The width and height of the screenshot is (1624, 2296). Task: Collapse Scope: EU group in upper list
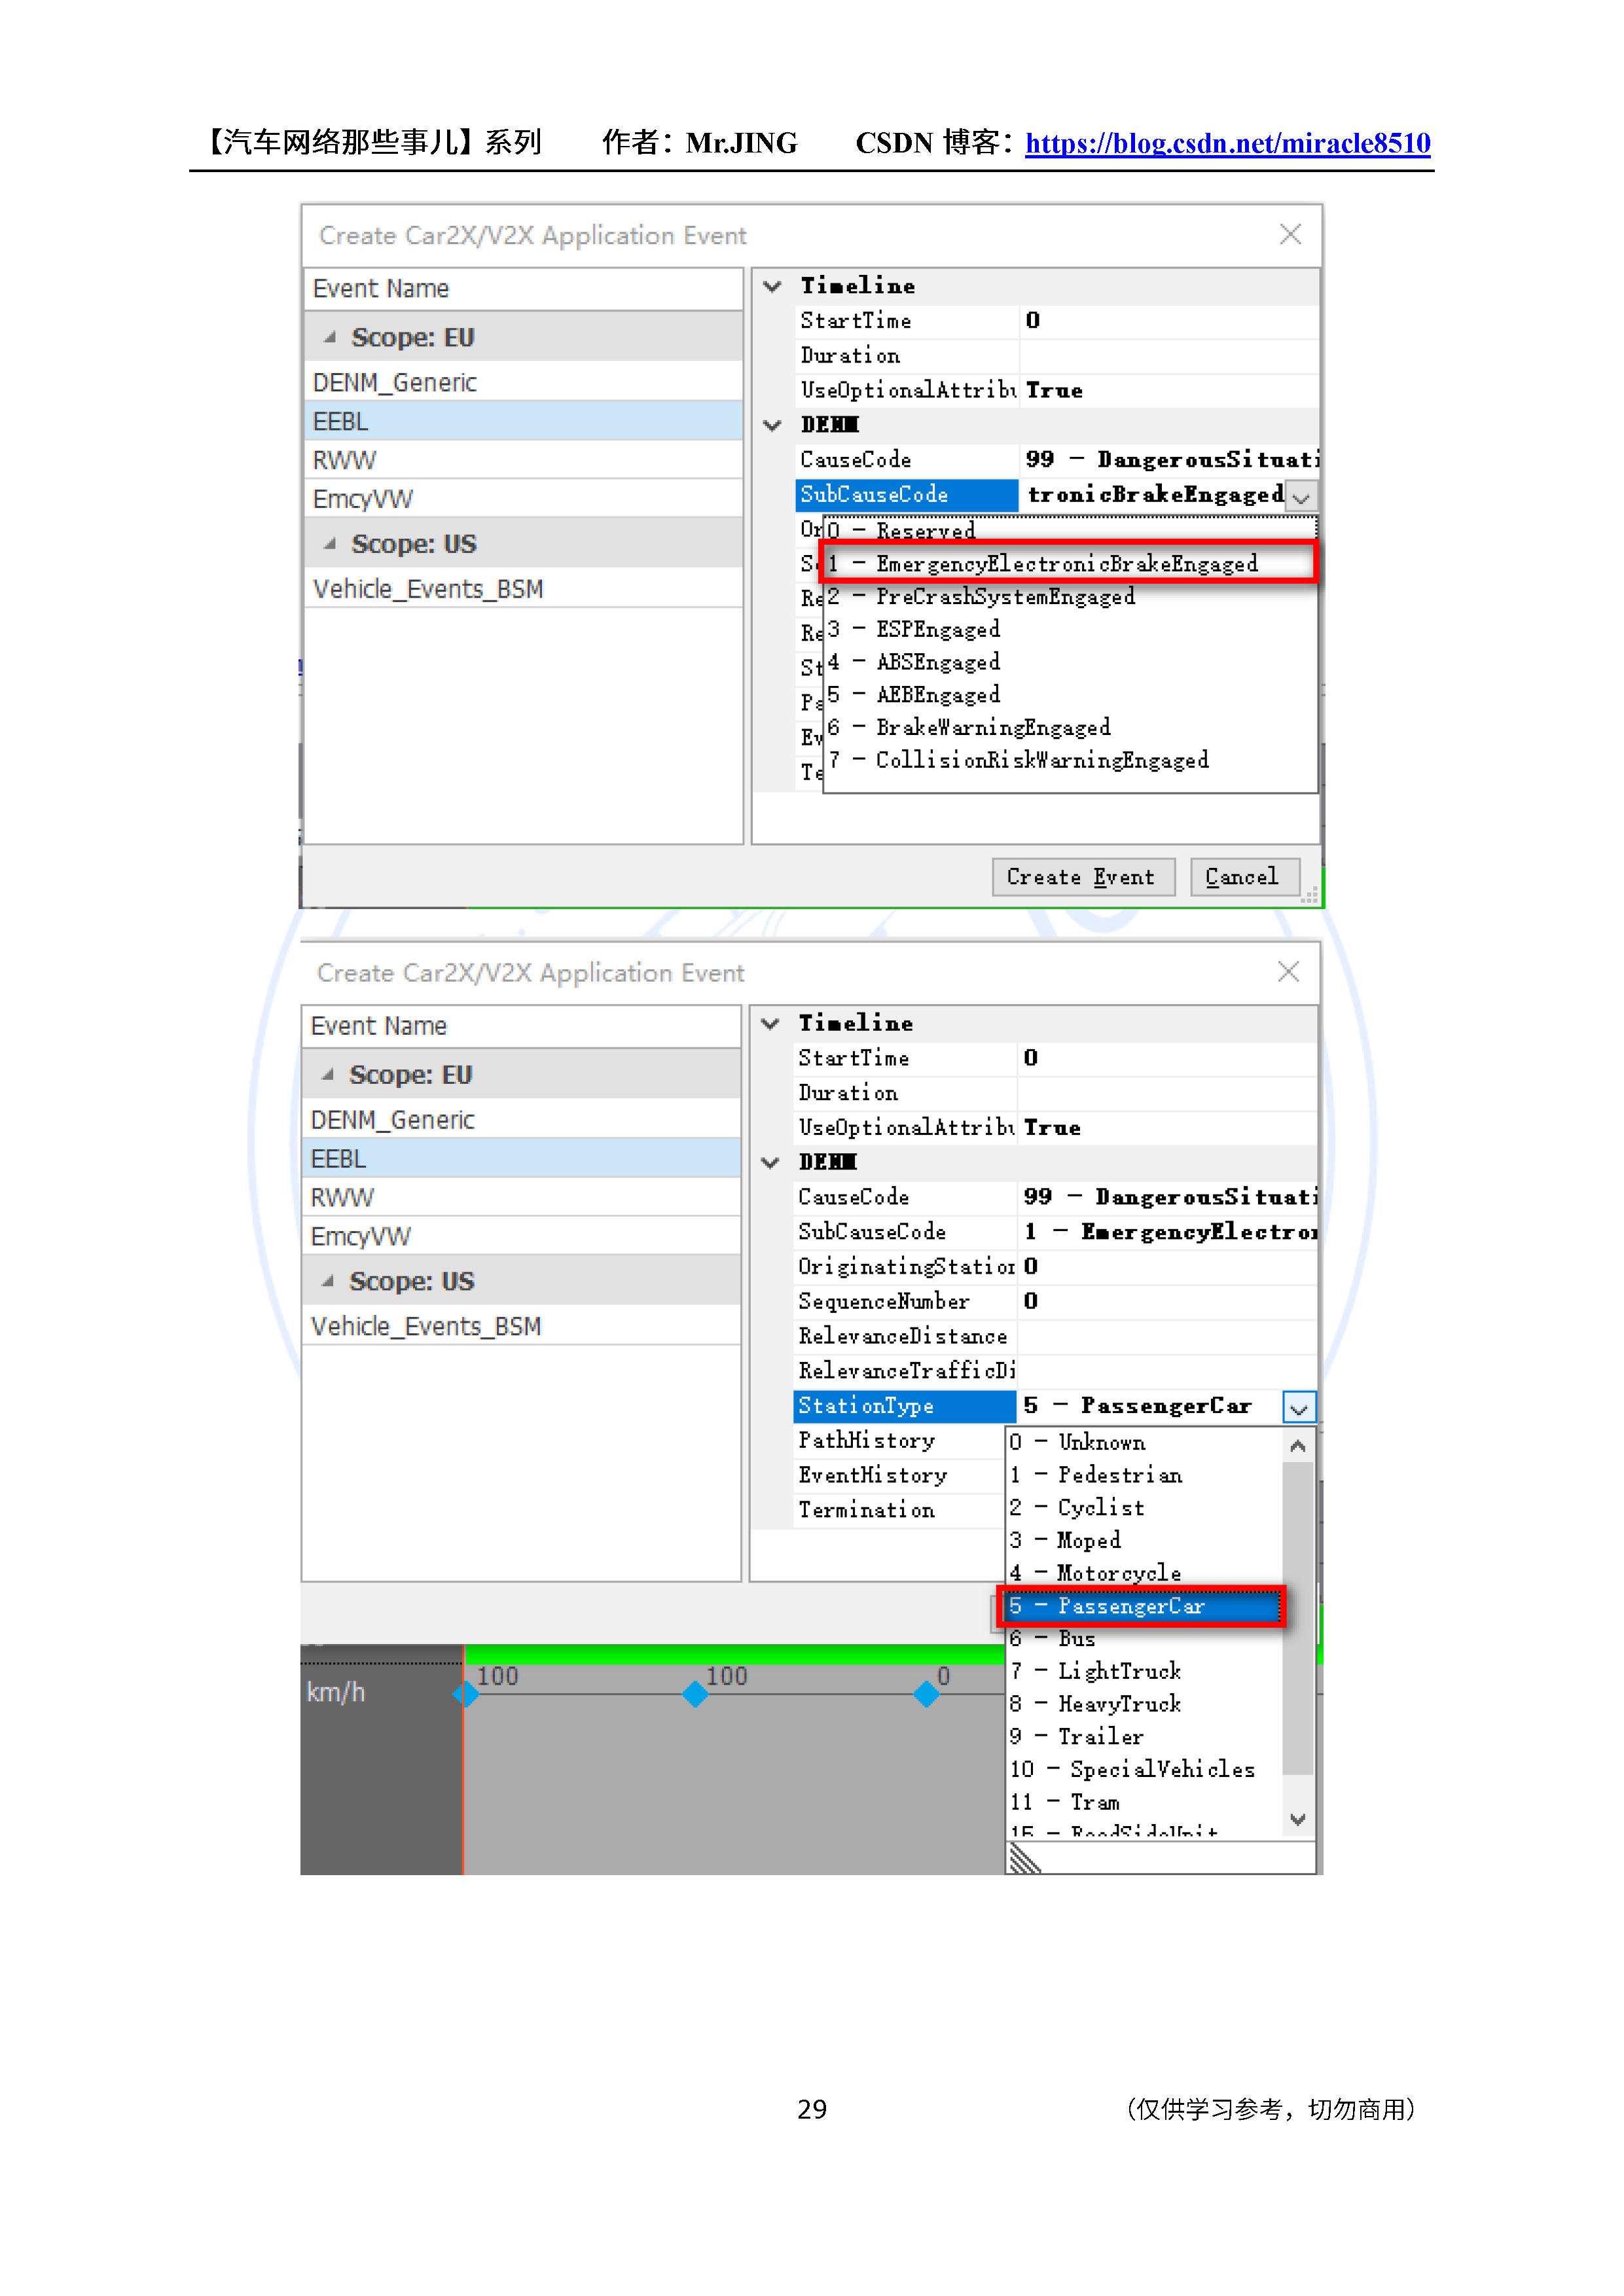[330, 338]
